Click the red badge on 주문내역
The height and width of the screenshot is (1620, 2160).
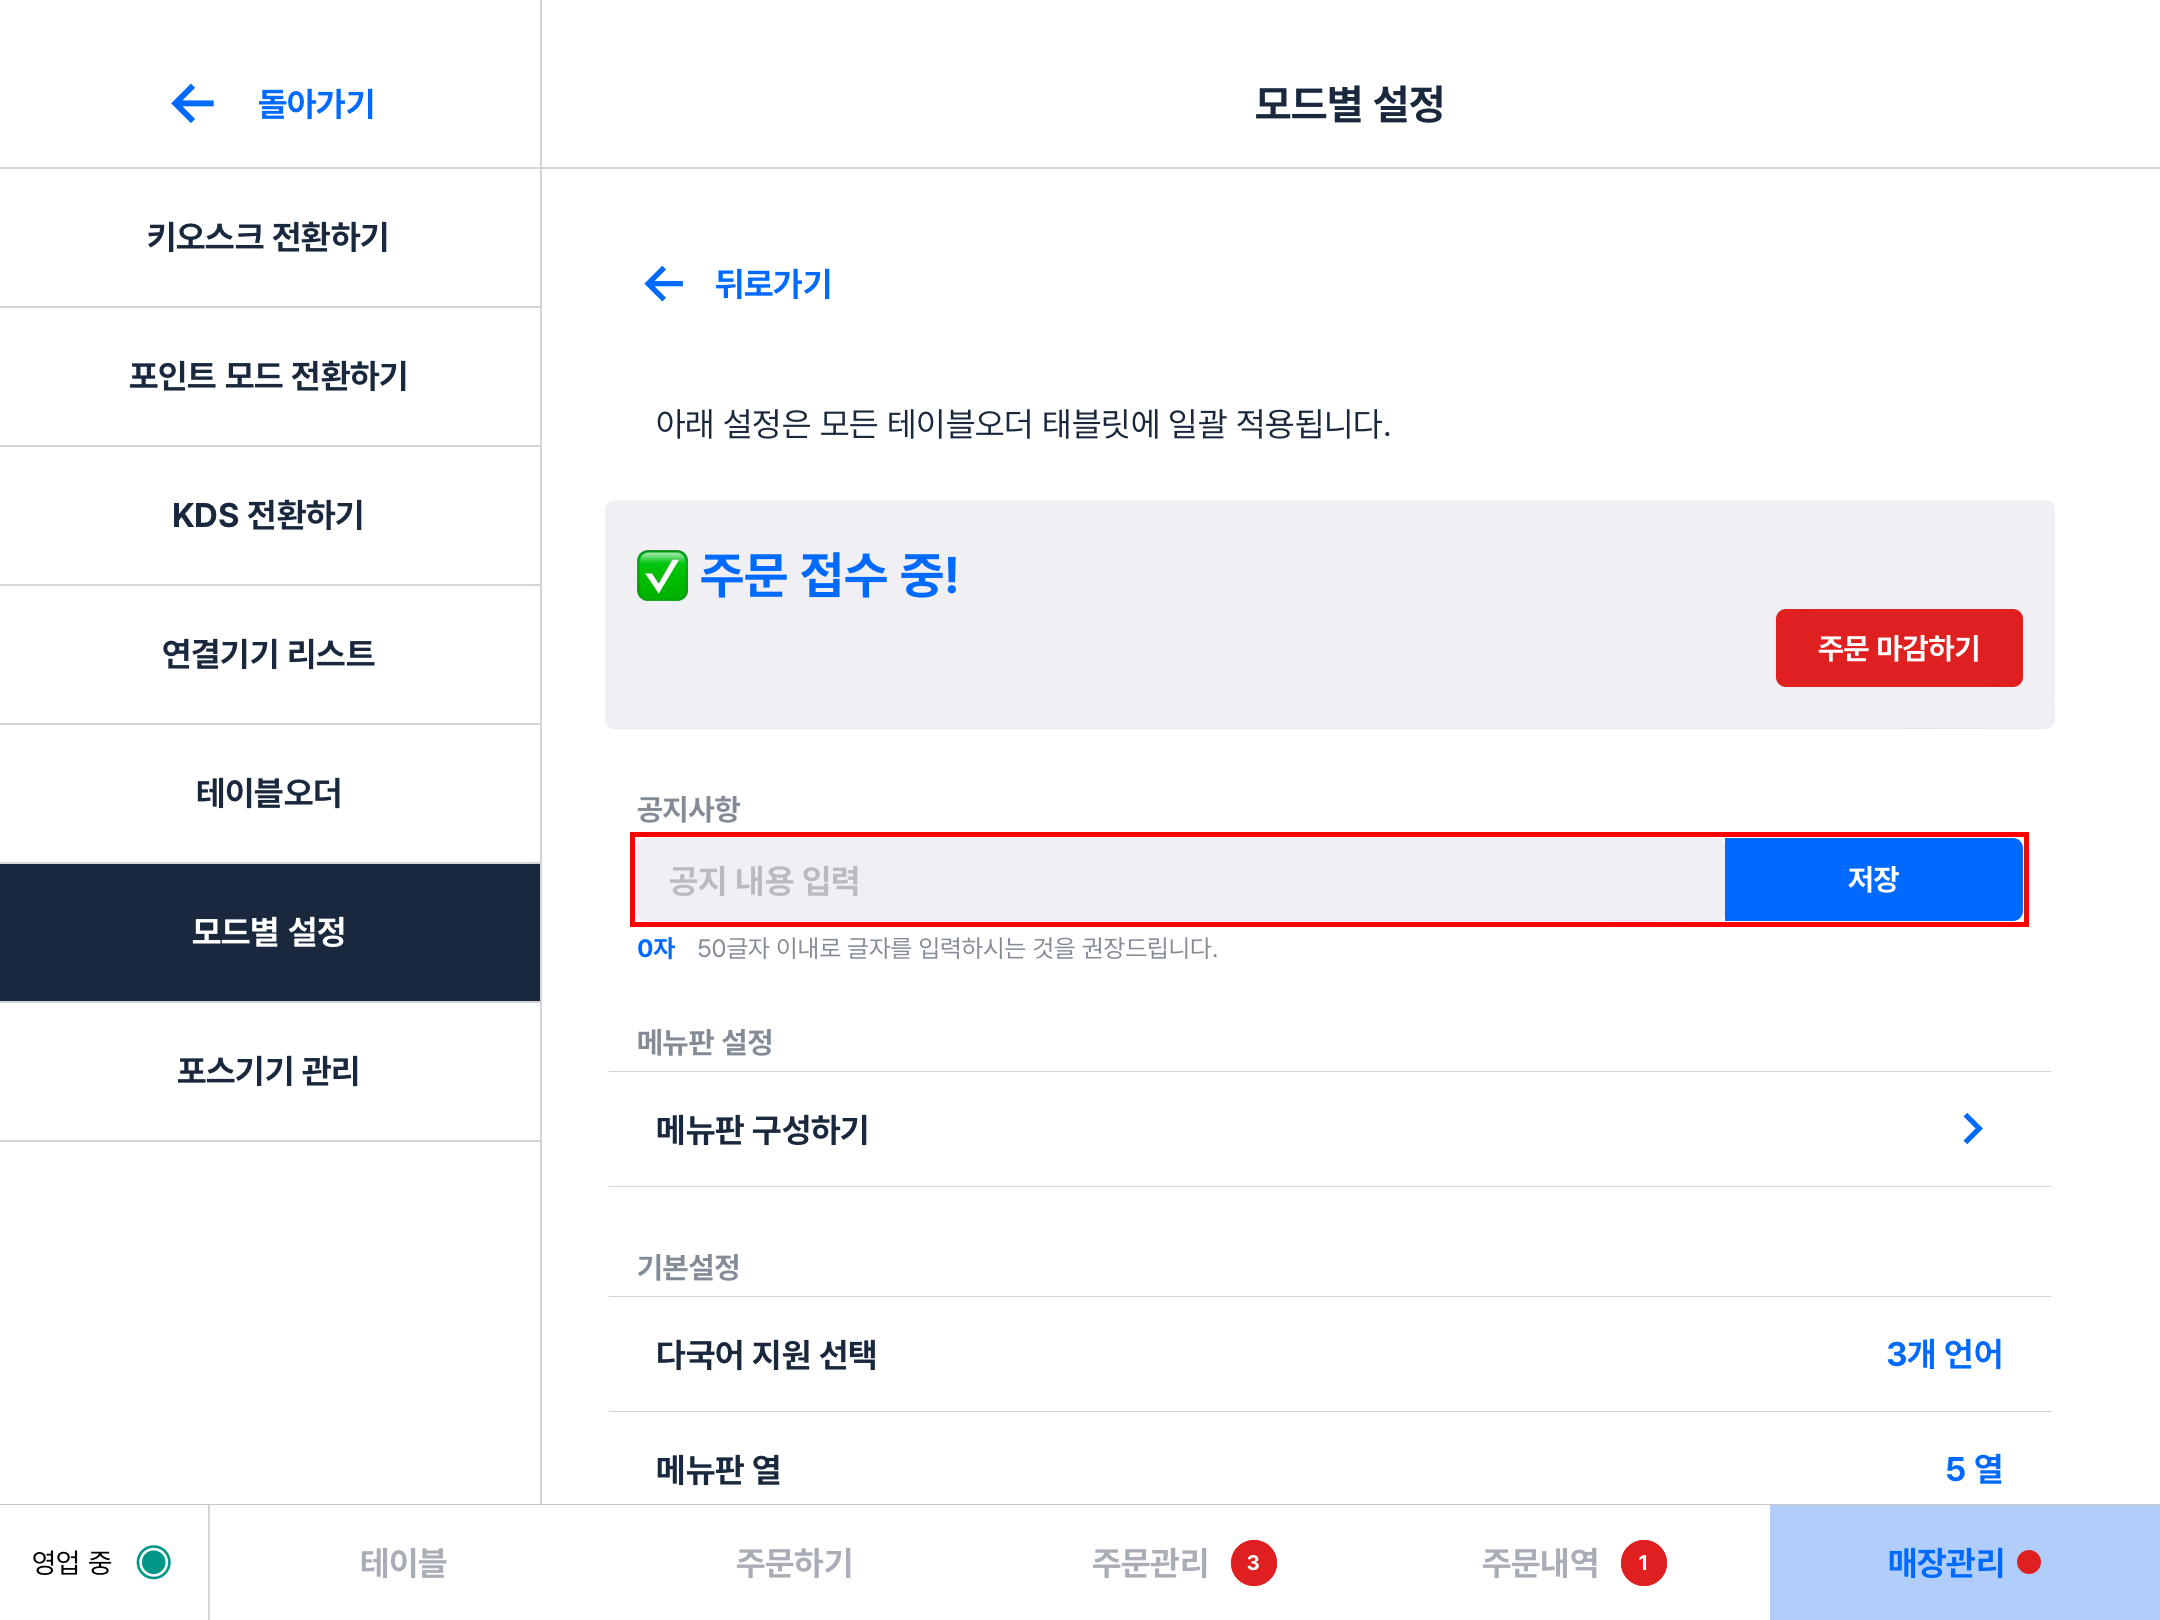pos(1643,1563)
